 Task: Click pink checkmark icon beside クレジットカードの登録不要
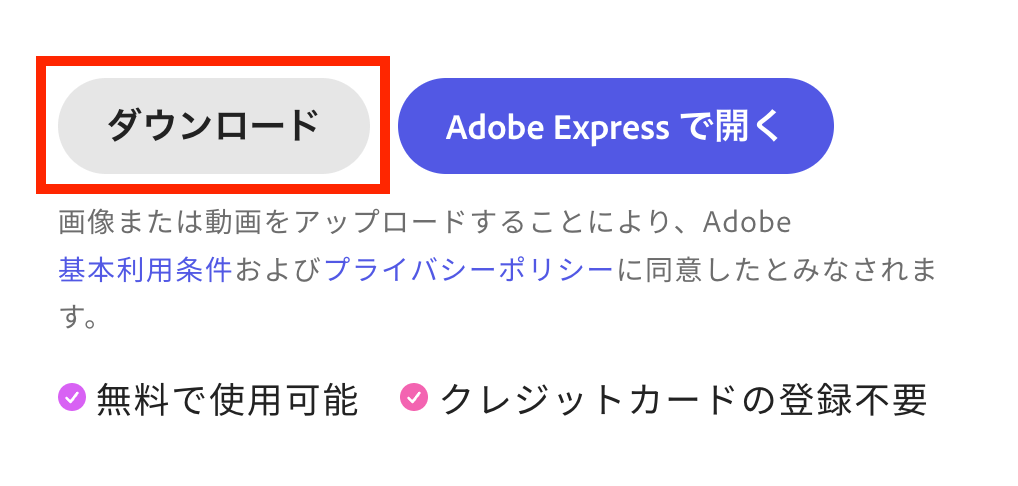point(414,397)
